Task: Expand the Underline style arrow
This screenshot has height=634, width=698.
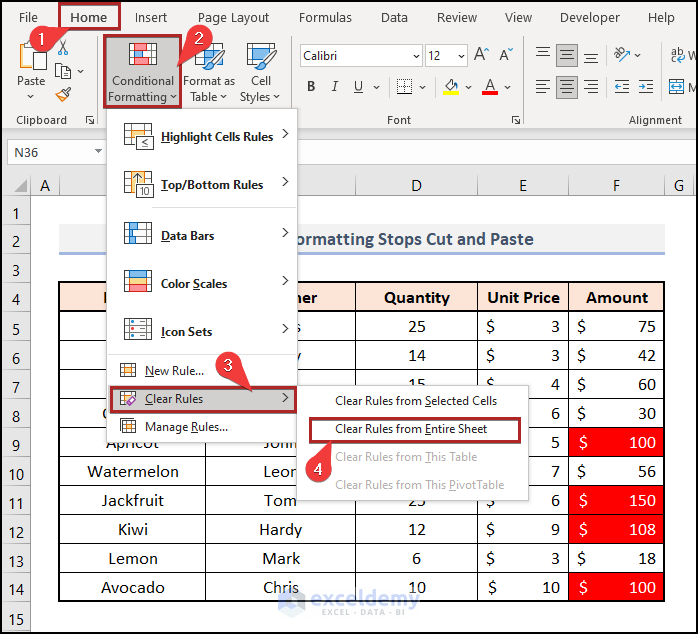Action: click(376, 87)
